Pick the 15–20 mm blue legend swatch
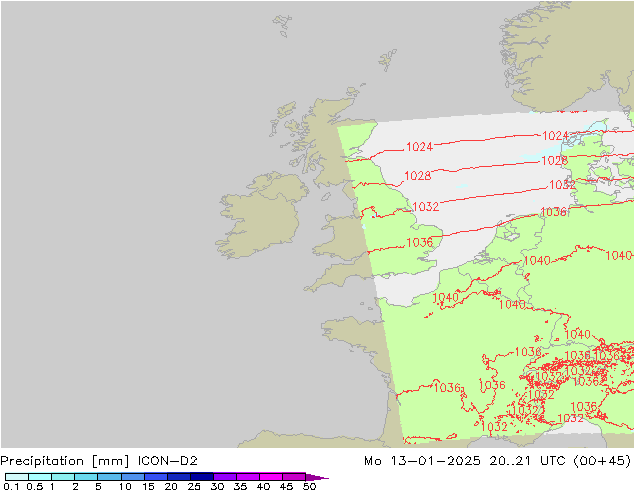The width and height of the screenshot is (634, 490). tap(156, 477)
